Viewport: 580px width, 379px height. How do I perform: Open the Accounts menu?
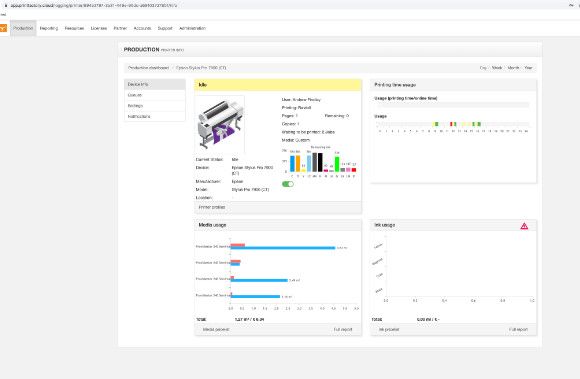(142, 28)
